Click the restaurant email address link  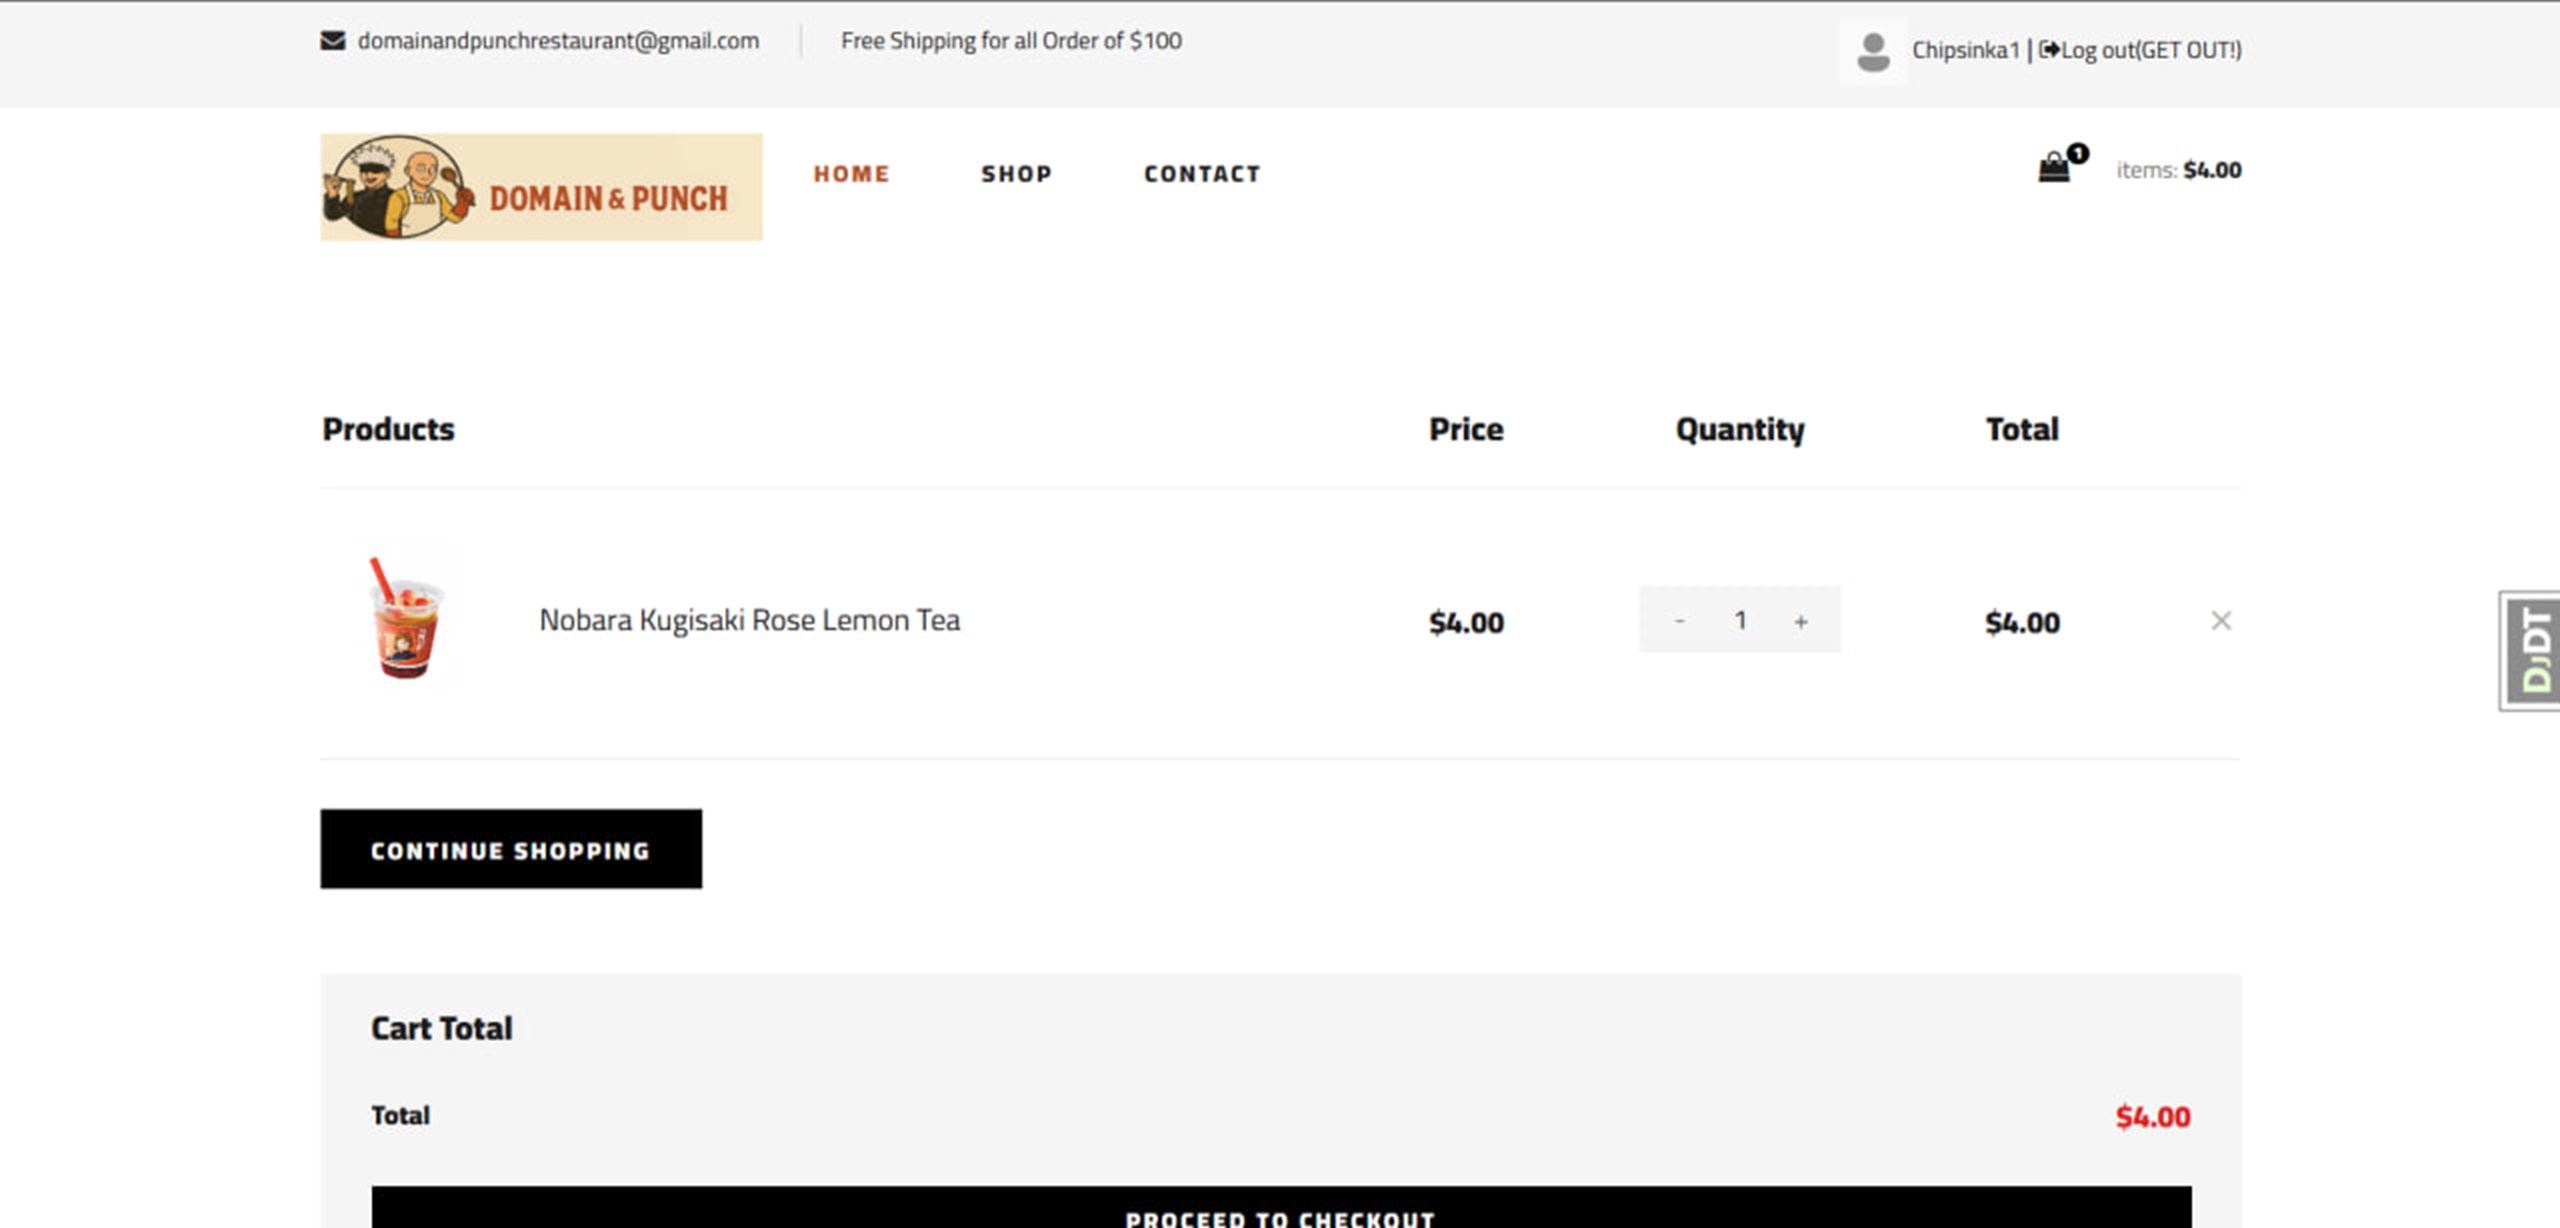tap(558, 41)
